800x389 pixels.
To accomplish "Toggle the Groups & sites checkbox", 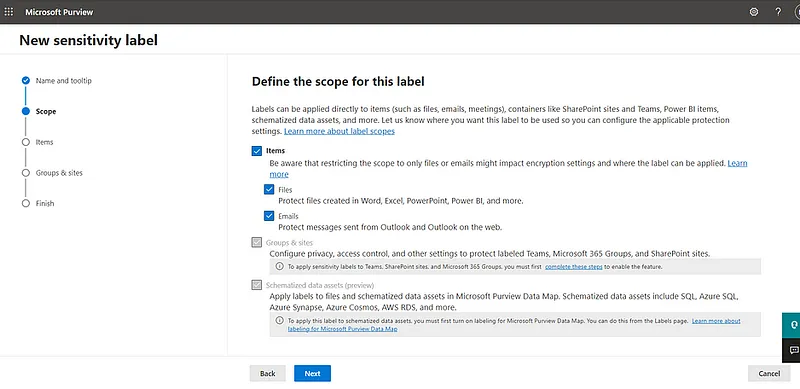I will point(257,242).
